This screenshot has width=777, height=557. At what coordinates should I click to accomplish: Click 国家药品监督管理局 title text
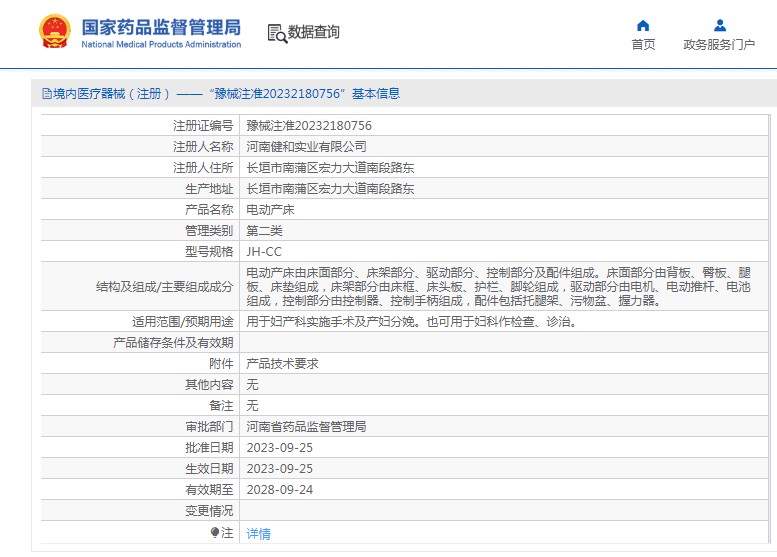(x=161, y=27)
